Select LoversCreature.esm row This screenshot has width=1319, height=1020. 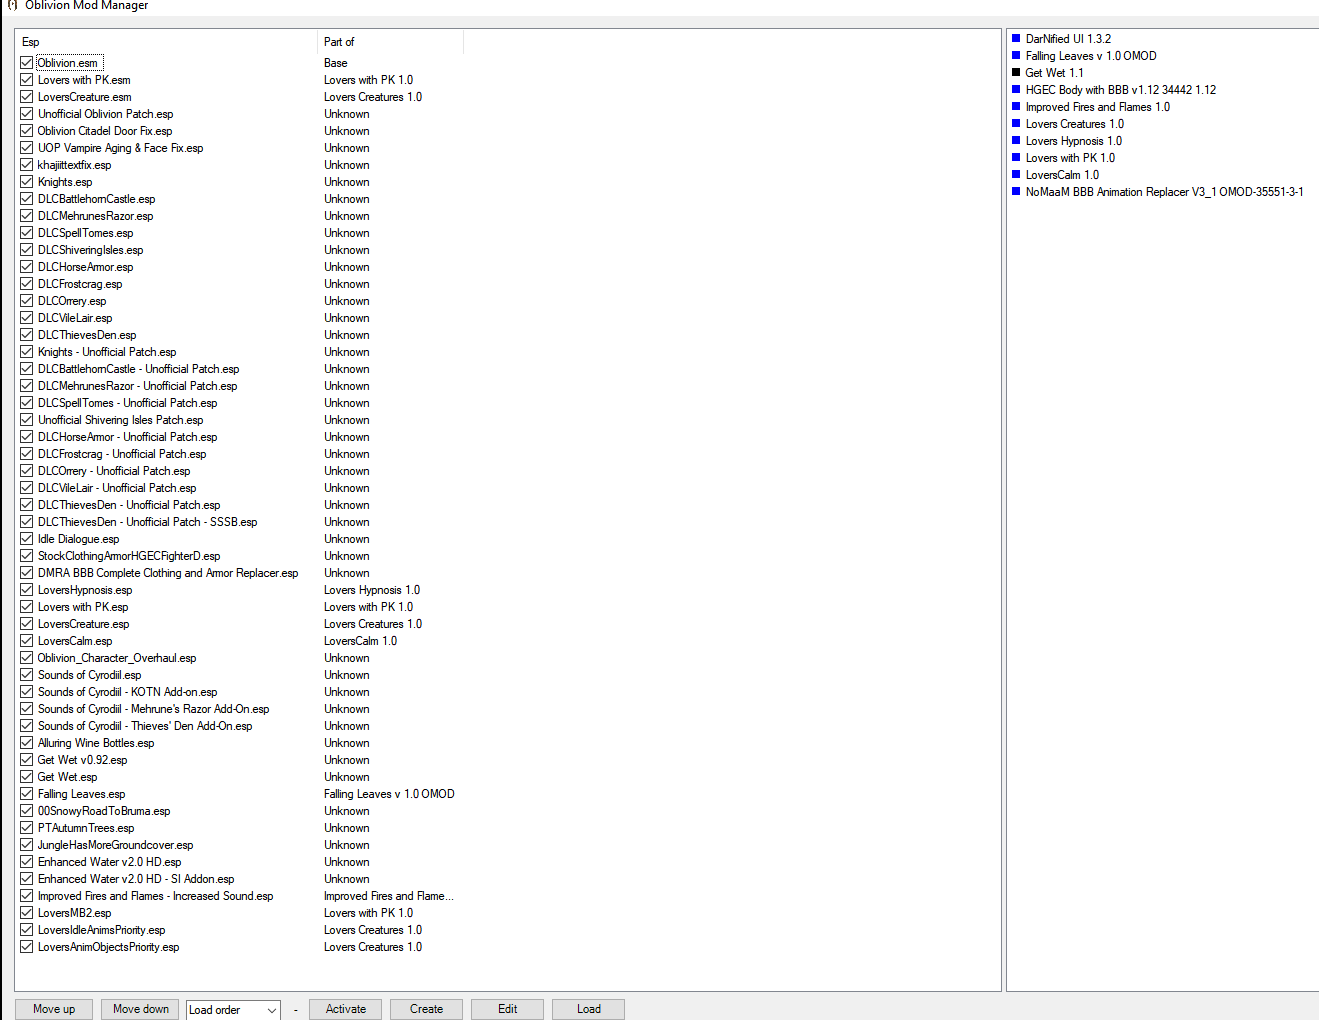coord(85,97)
